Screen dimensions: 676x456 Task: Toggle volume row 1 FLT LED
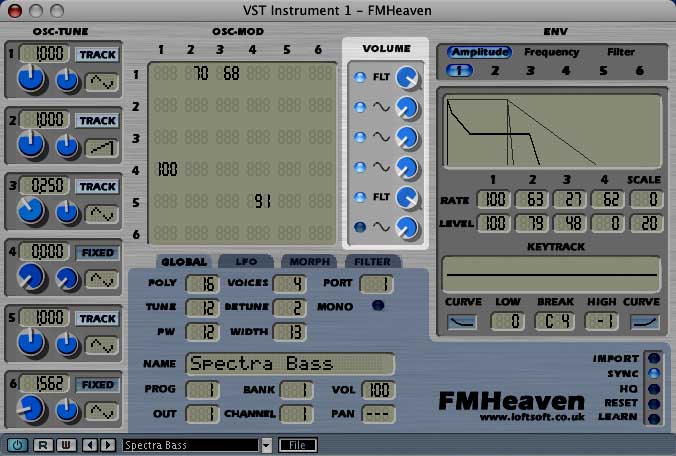[x=360, y=77]
